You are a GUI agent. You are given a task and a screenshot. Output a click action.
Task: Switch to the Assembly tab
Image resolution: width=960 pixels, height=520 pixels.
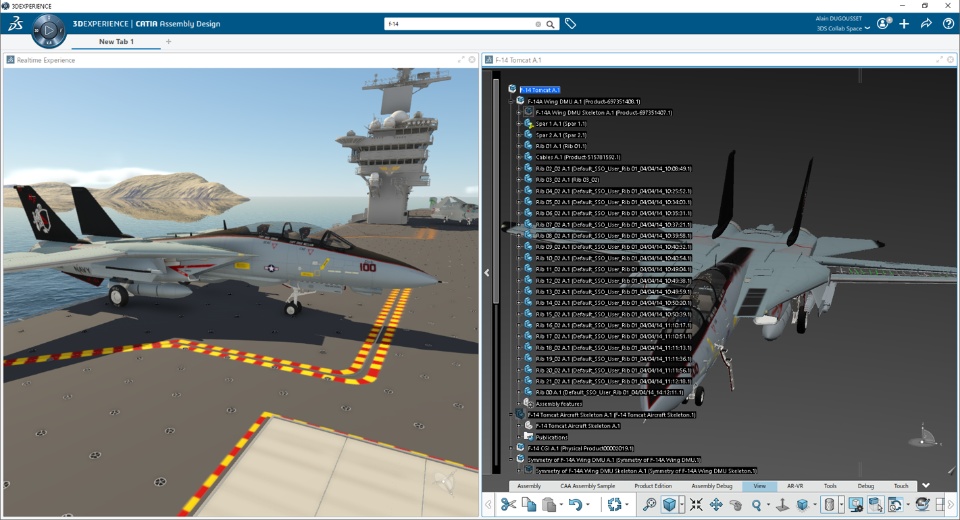(529, 486)
